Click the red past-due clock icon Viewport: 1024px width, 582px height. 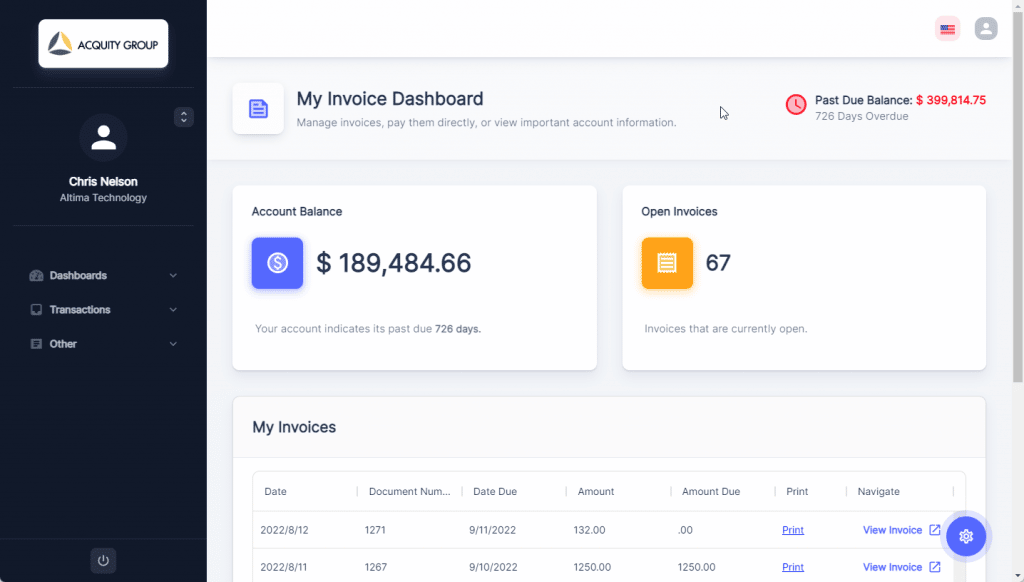[796, 104]
